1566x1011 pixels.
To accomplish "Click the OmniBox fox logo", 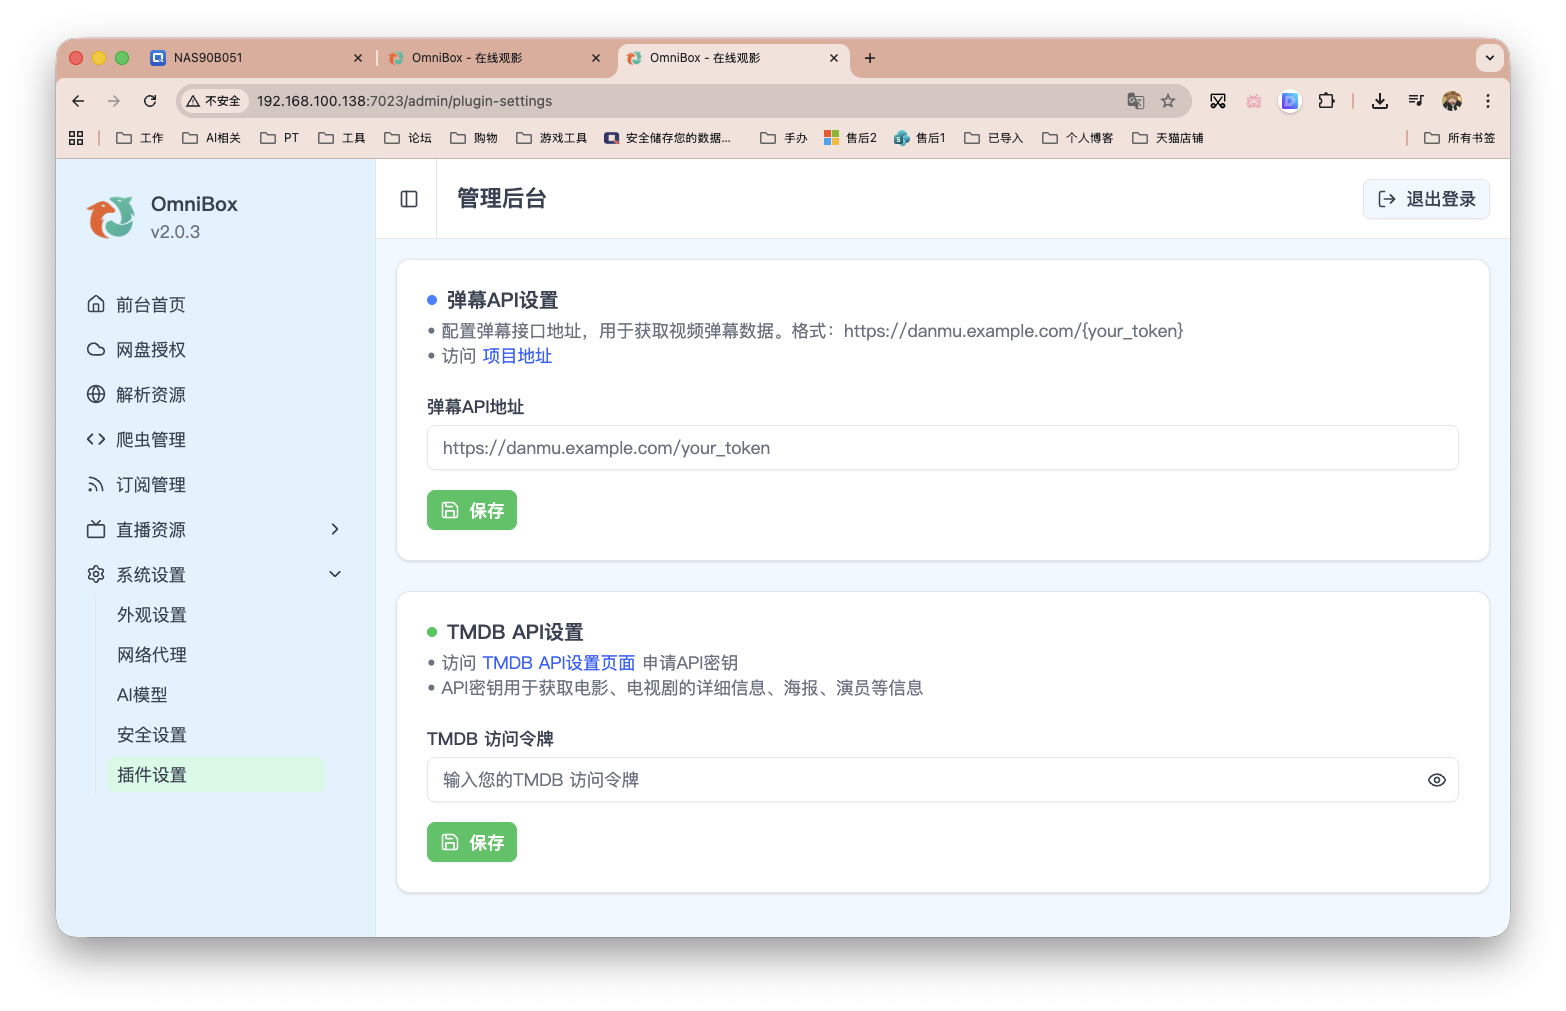I will [x=110, y=217].
